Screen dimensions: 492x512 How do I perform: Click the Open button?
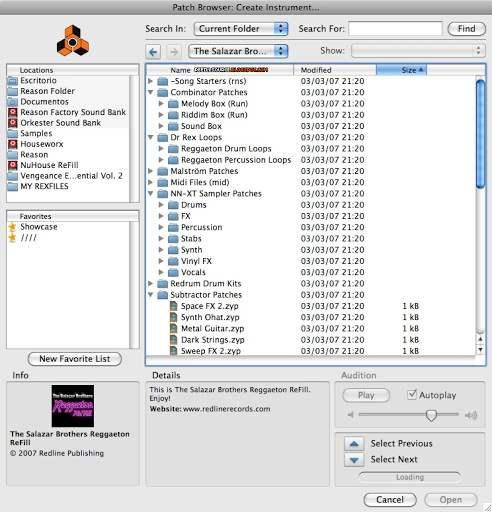[451, 500]
